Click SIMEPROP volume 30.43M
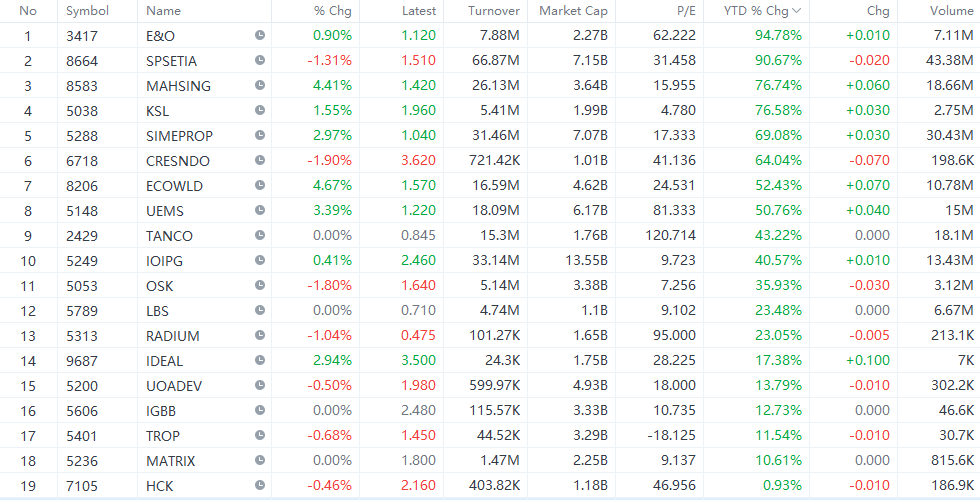The height and width of the screenshot is (500, 980). 950,136
